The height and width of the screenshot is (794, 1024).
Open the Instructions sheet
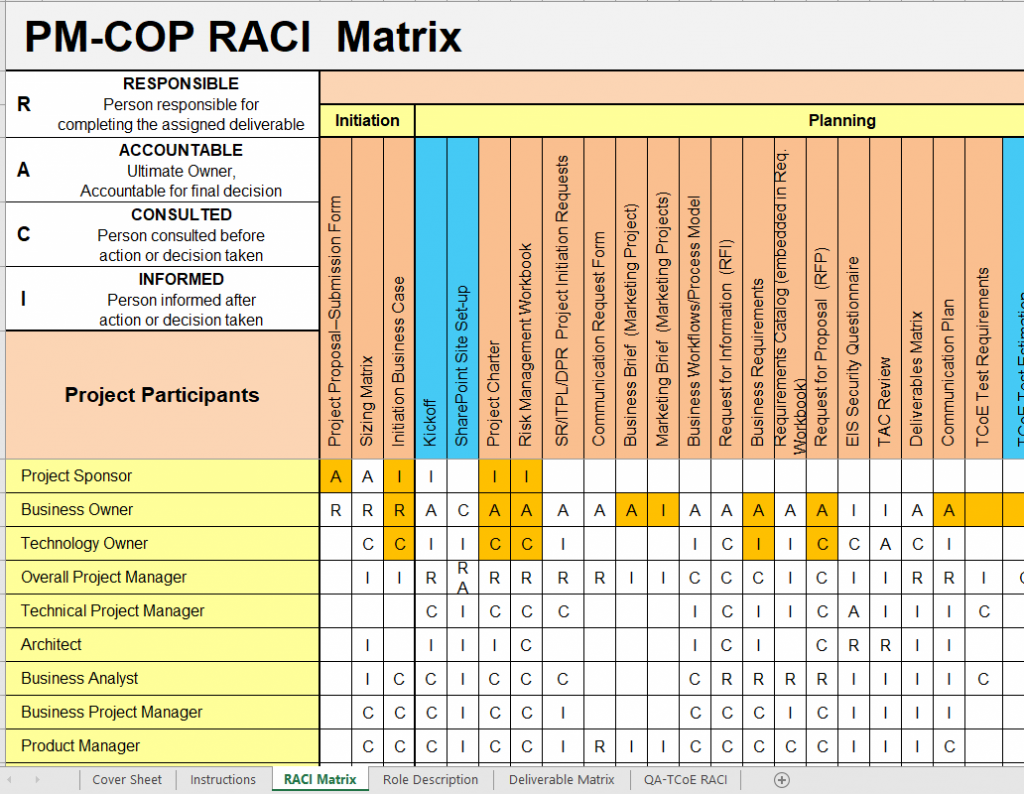(x=223, y=779)
